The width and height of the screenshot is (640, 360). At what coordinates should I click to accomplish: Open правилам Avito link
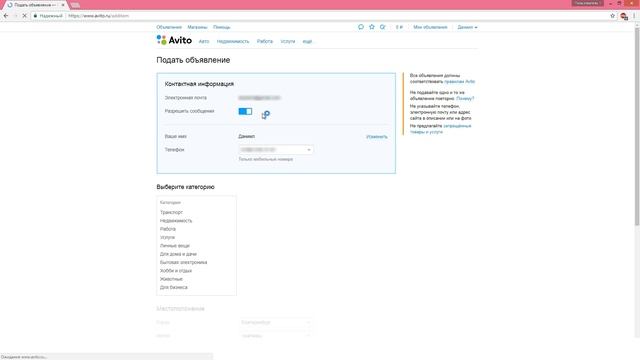(460, 82)
